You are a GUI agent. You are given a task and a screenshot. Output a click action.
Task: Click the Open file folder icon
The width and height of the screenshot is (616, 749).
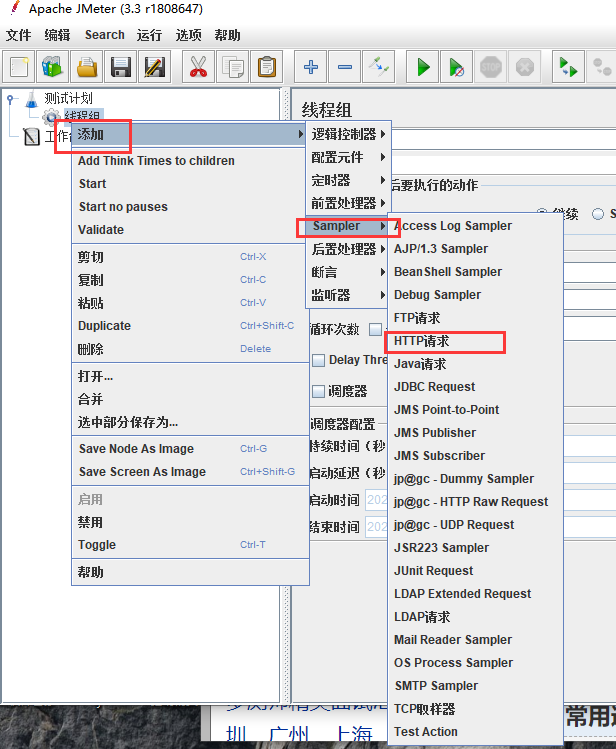point(87,67)
